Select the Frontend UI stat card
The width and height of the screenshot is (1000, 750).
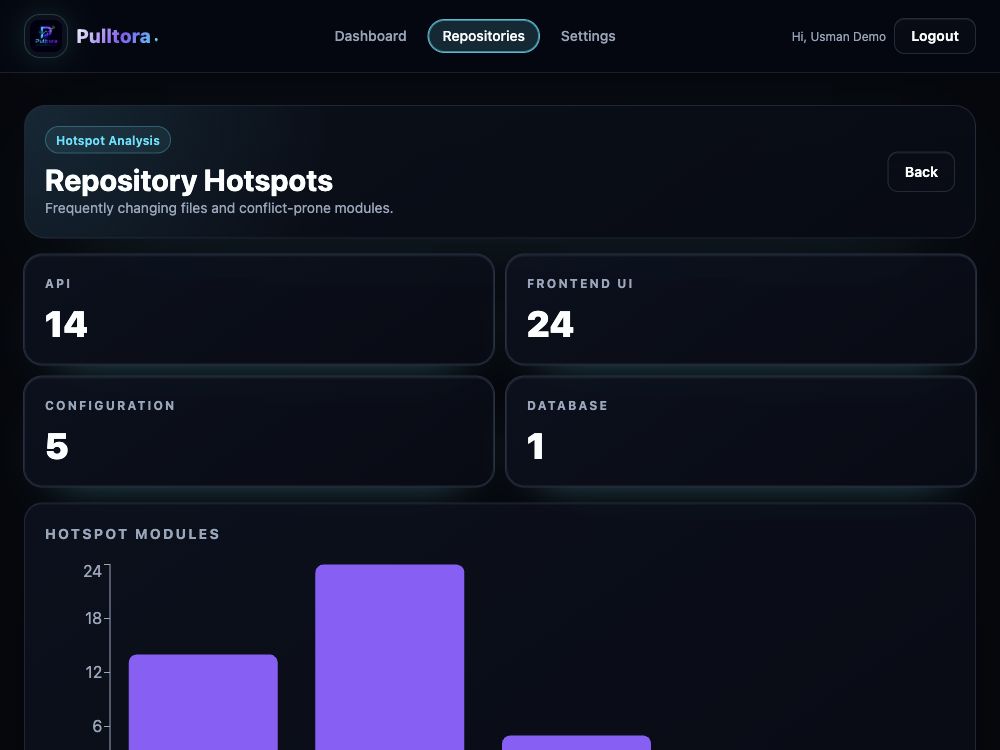pos(740,309)
